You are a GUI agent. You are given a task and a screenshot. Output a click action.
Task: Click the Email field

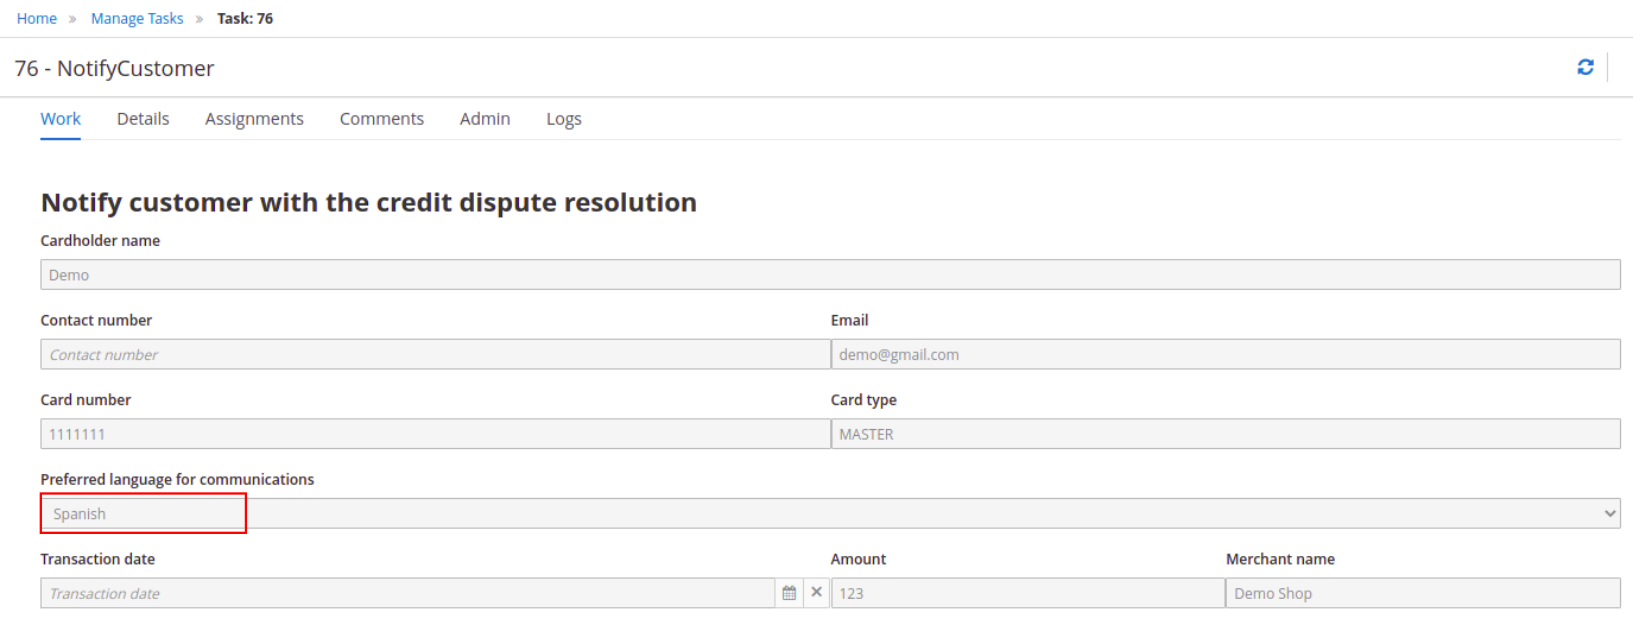point(1225,355)
